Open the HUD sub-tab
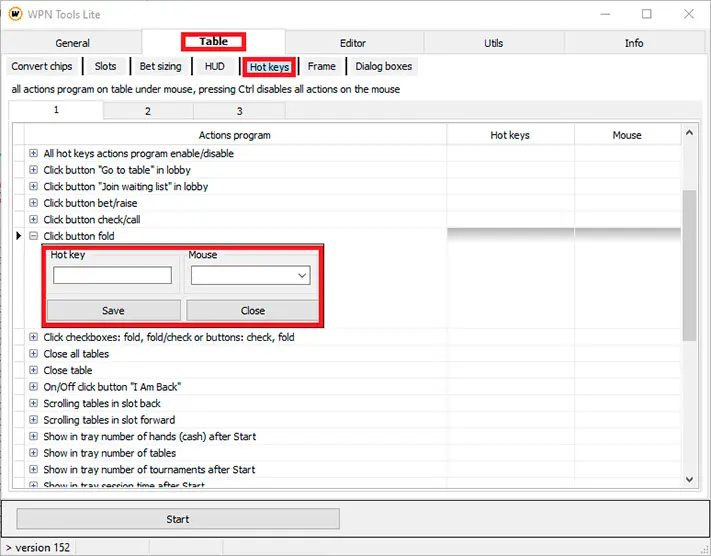711x556 pixels. pos(214,67)
